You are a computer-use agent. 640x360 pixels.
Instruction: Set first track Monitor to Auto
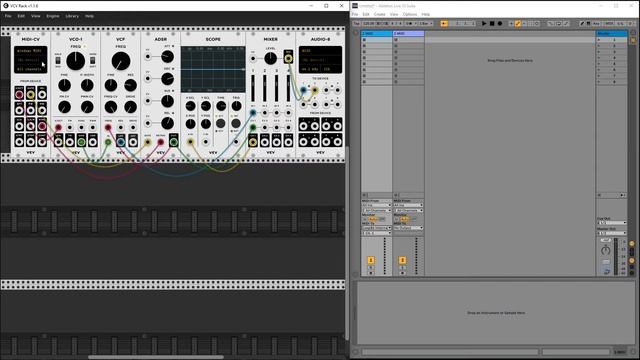373,219
